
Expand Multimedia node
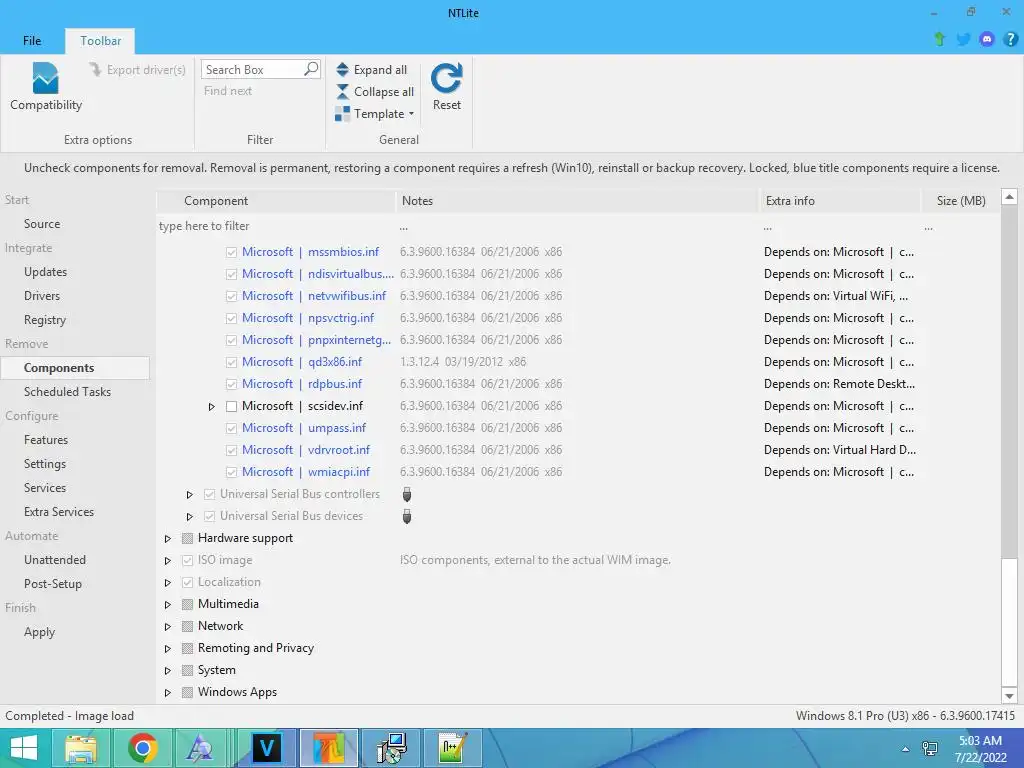[168, 605]
